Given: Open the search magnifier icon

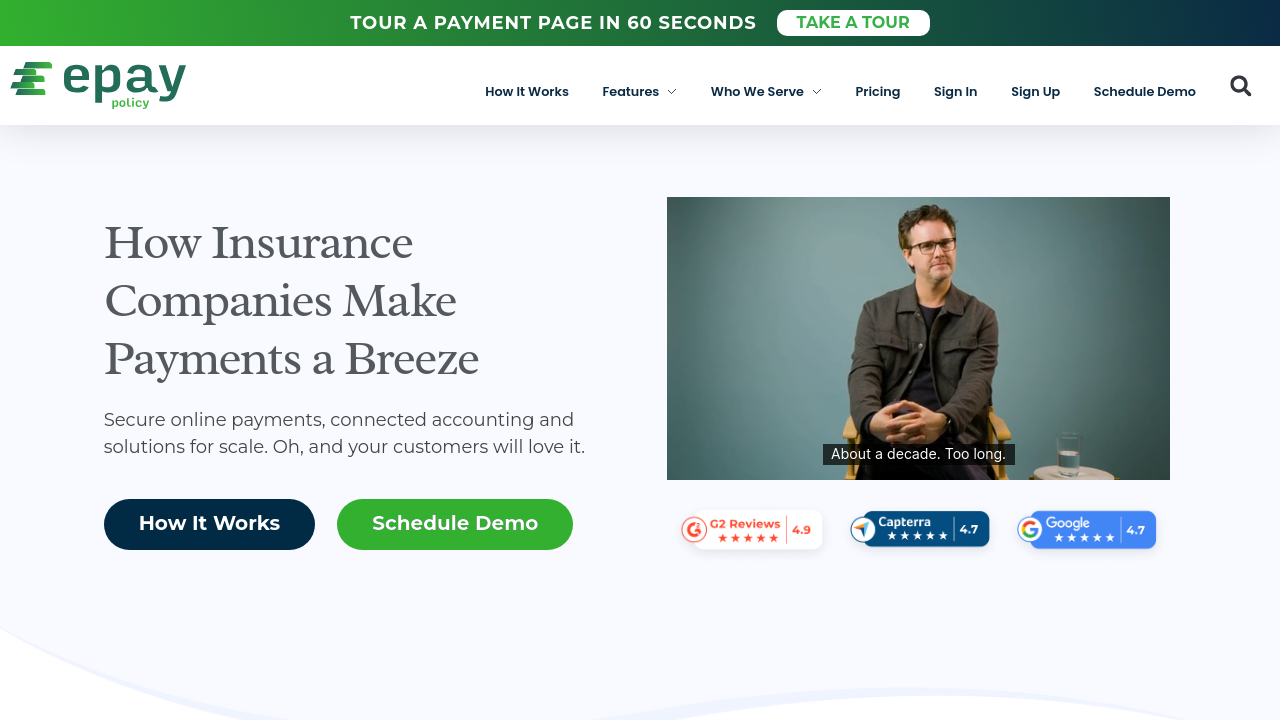Looking at the screenshot, I should pyautogui.click(x=1240, y=86).
